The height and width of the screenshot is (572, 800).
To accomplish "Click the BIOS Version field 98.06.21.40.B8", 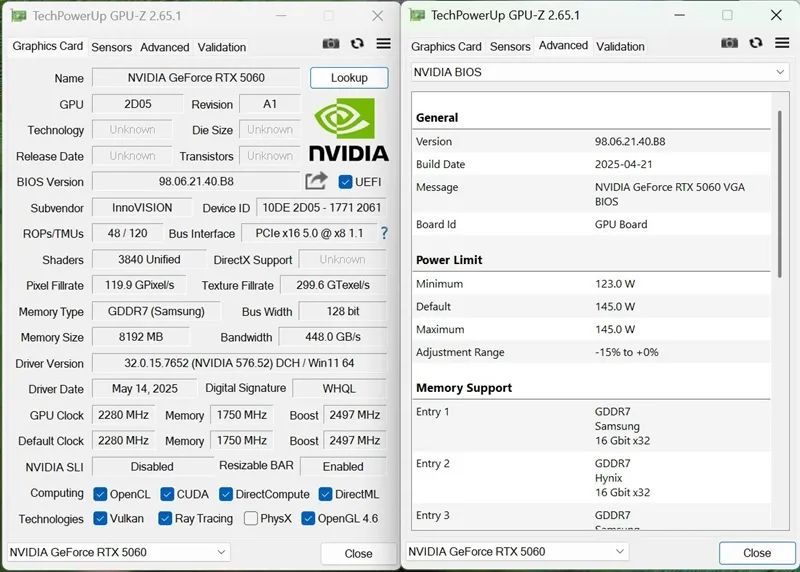I will coord(196,181).
